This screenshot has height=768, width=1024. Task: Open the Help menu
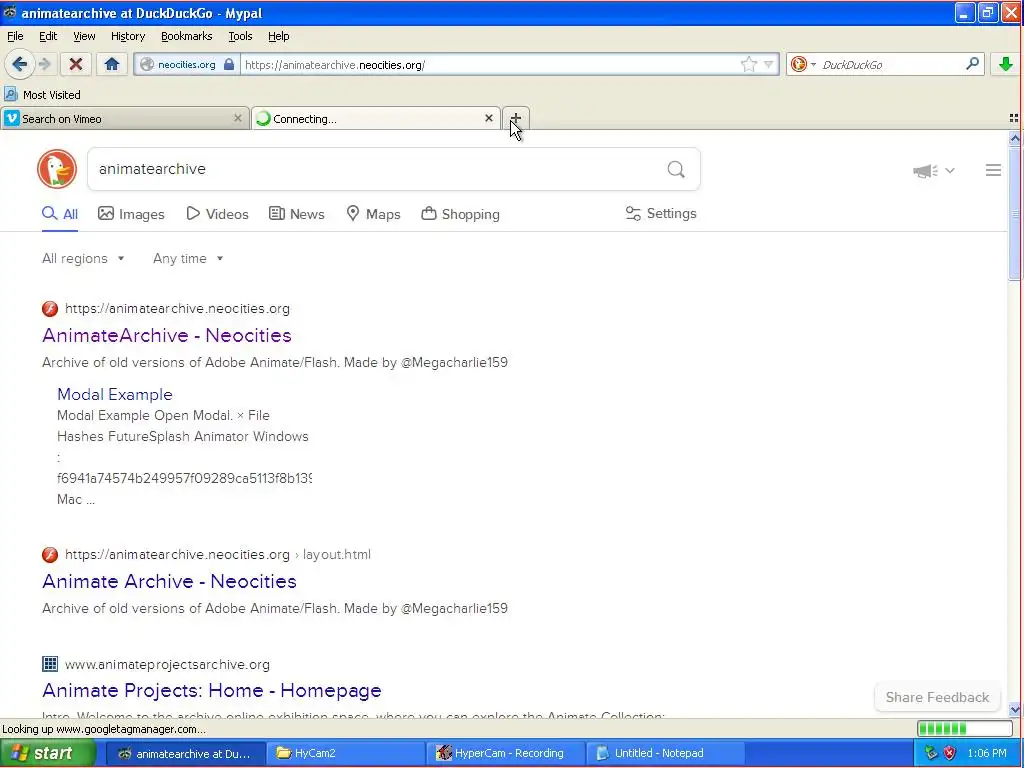278,37
